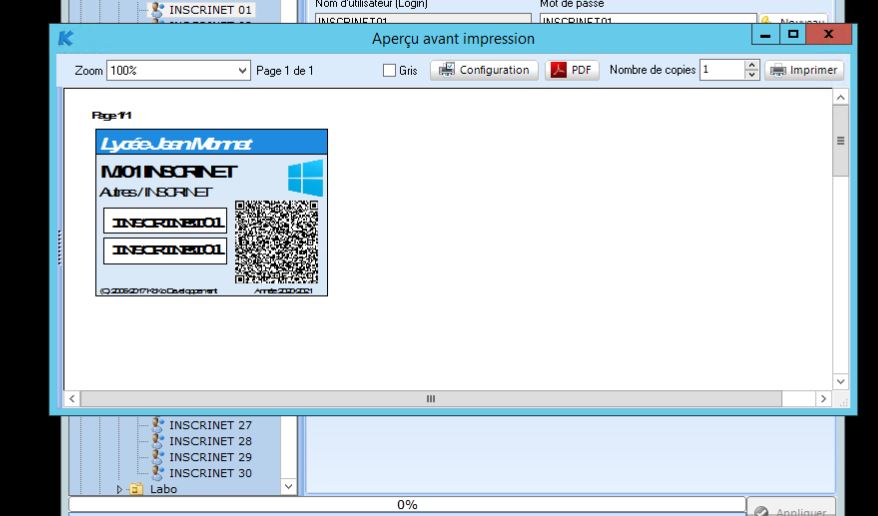Viewport: 878px width, 516px height.
Task: Select INSCRINET 30 in the background tree
Action: coord(210,473)
